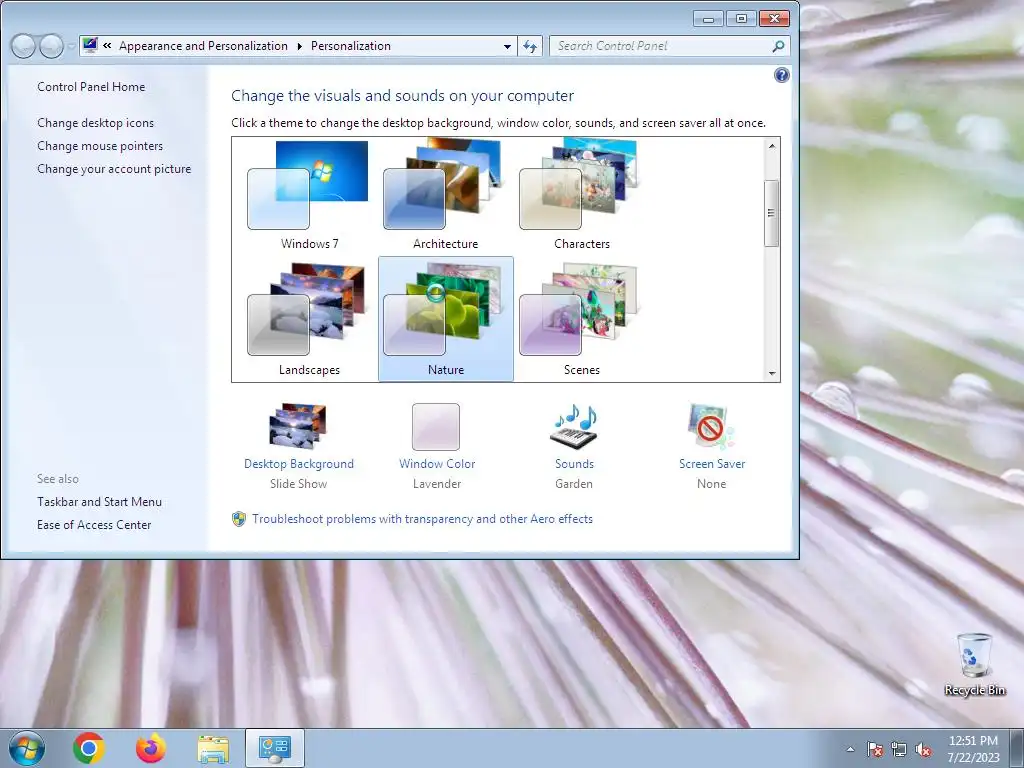
Task: Click the Refresh button beside address bar
Action: [530, 46]
